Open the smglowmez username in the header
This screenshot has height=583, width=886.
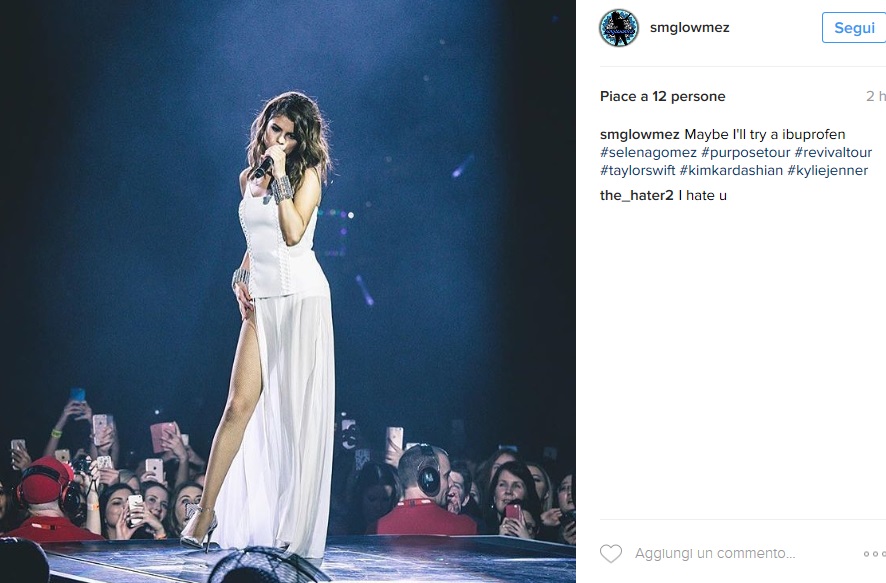(689, 28)
